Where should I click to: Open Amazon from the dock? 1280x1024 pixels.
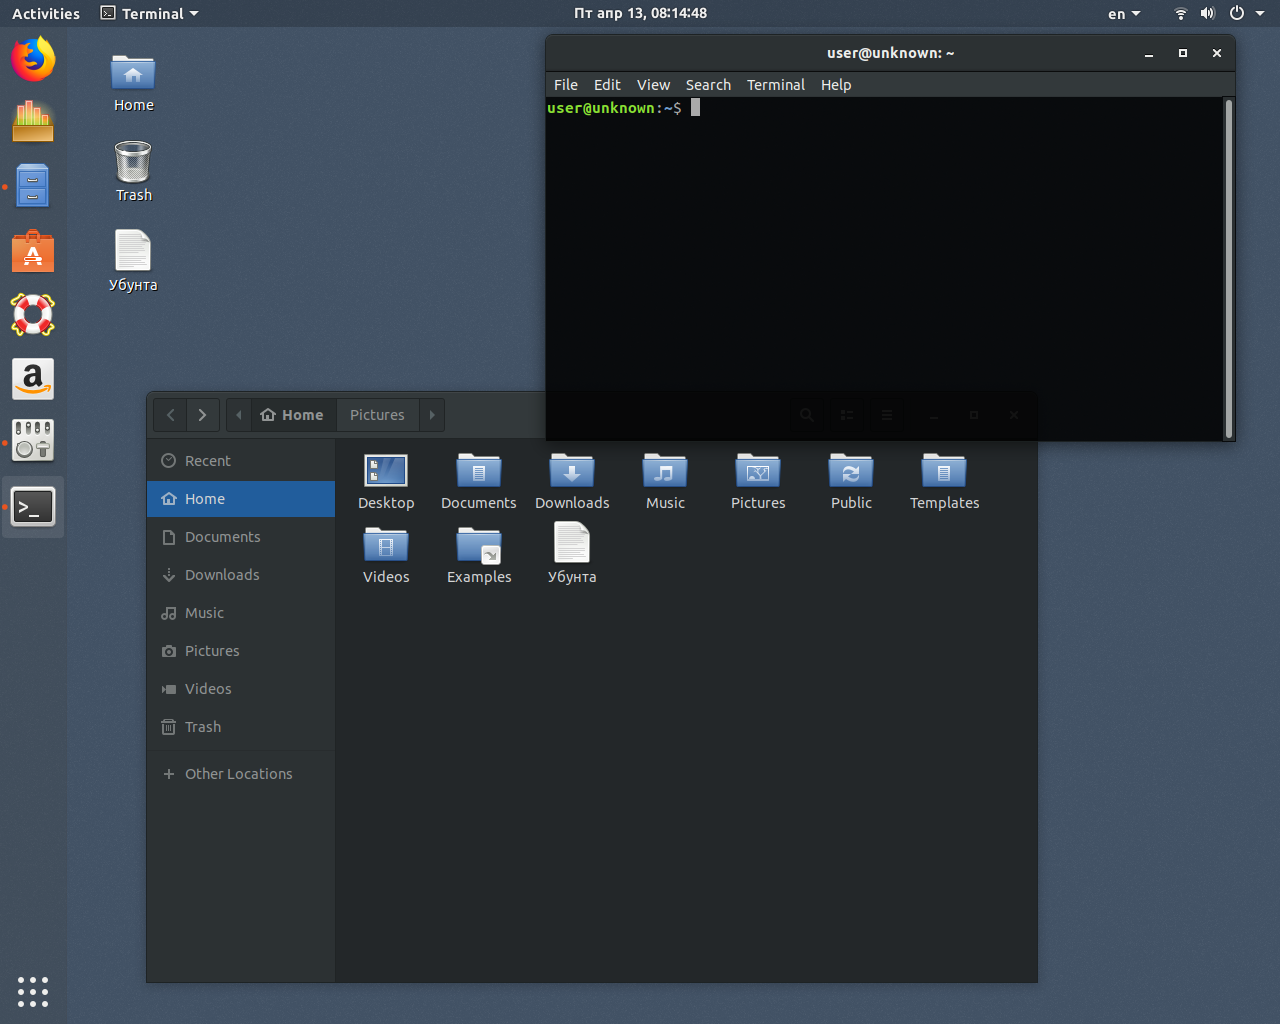click(33, 379)
